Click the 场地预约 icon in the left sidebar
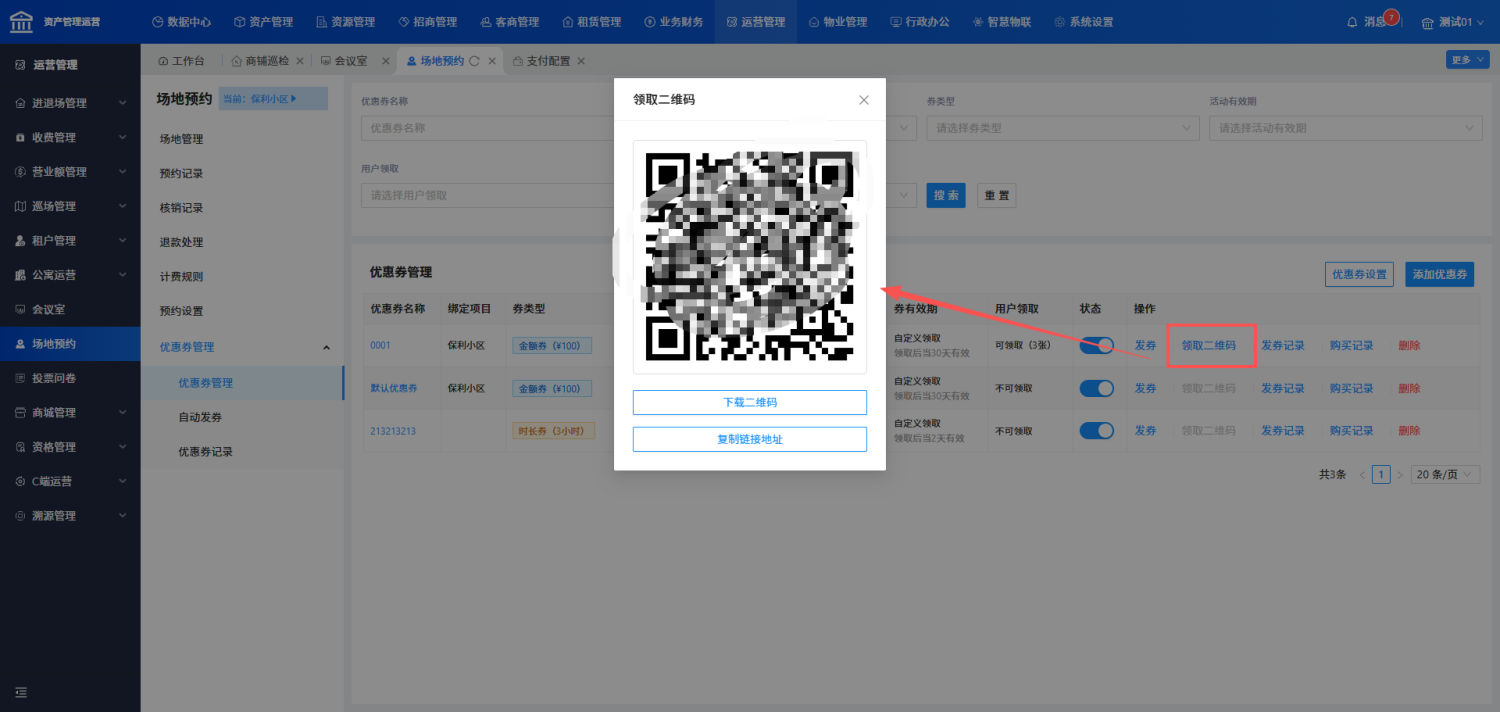This screenshot has height=712, width=1500. (20, 344)
